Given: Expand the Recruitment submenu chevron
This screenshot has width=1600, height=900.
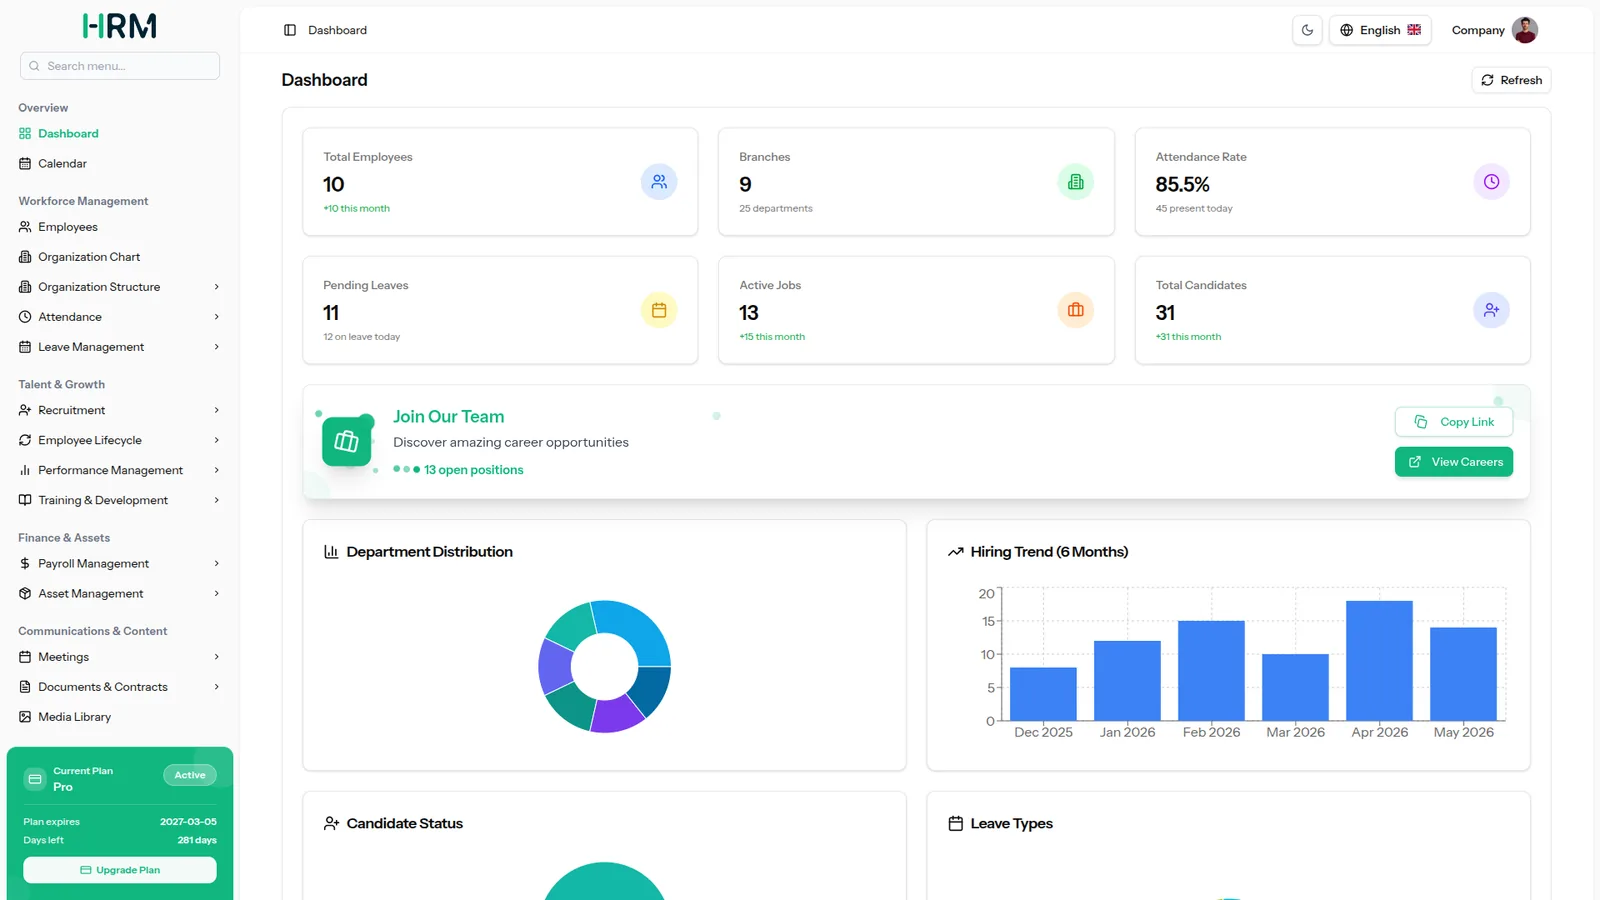Looking at the screenshot, I should pyautogui.click(x=216, y=410).
